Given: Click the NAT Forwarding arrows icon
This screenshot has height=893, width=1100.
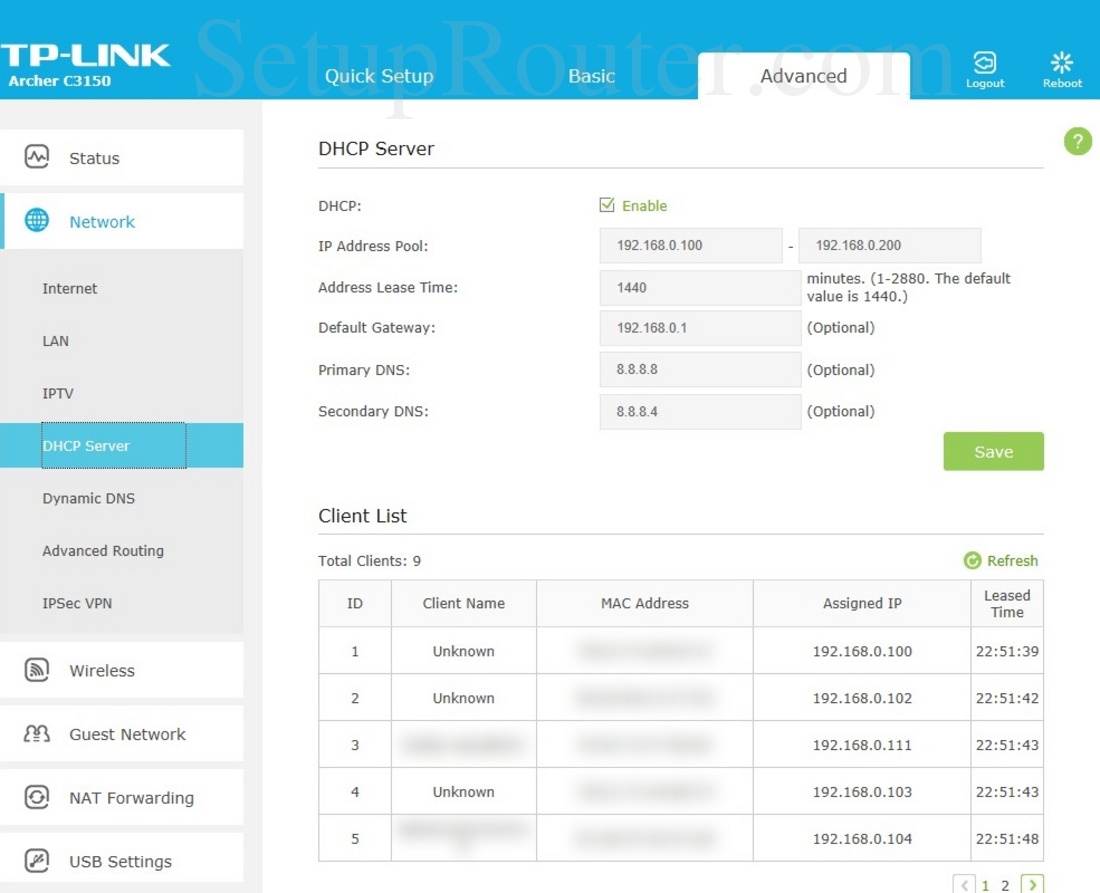Looking at the screenshot, I should (x=37, y=797).
